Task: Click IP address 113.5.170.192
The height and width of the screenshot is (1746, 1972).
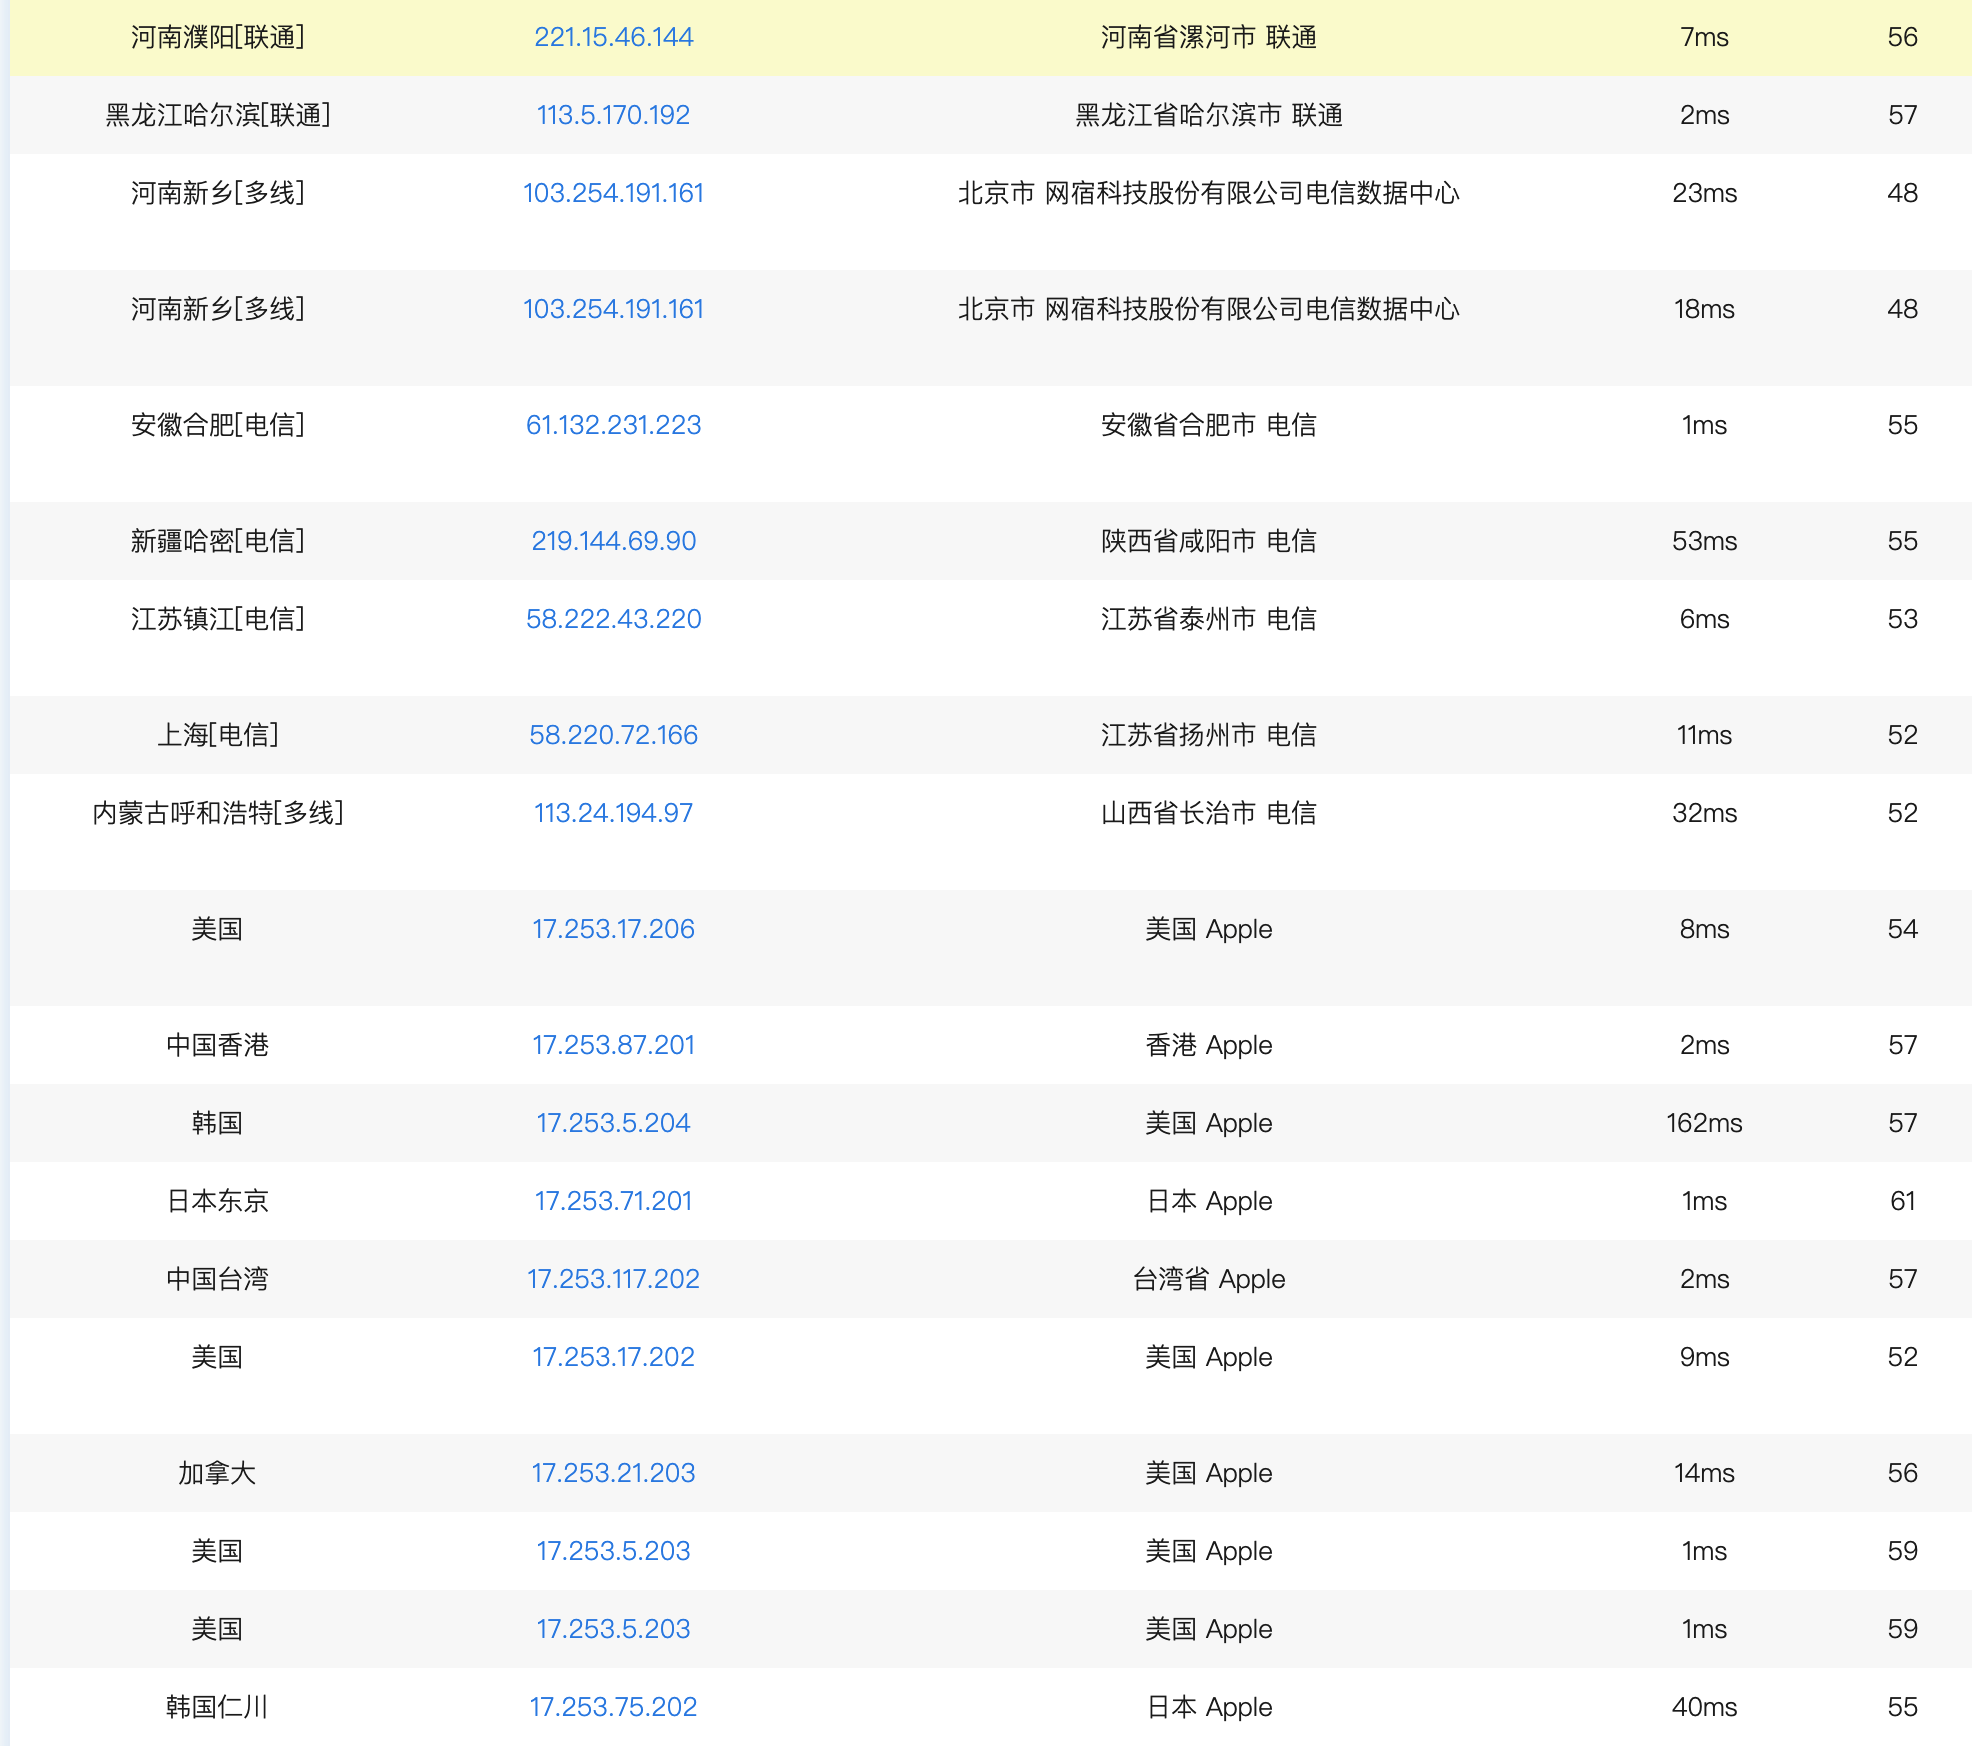Action: pos(613,115)
